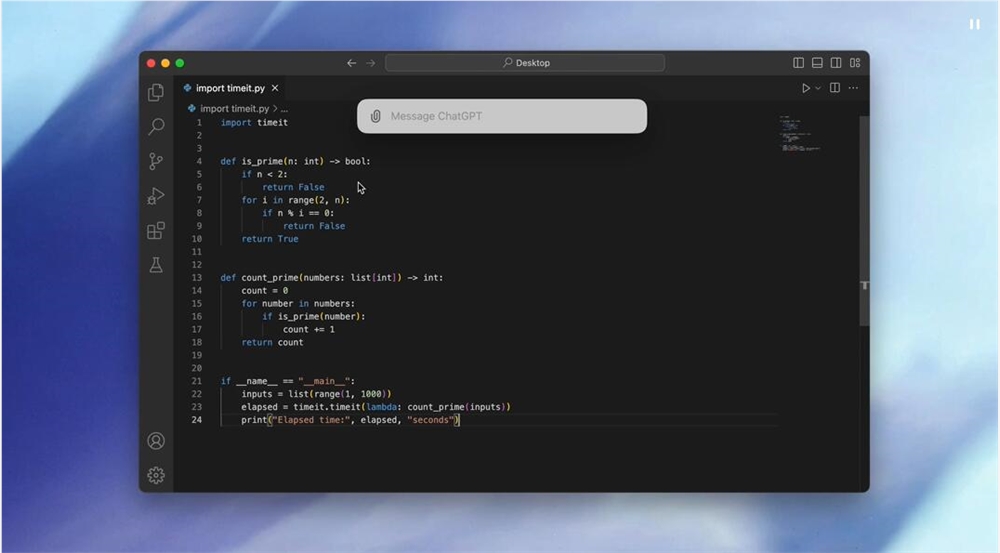This screenshot has height=553, width=1000.
Task: Click the ellipsis breadcrumb segment
Action: [284, 108]
